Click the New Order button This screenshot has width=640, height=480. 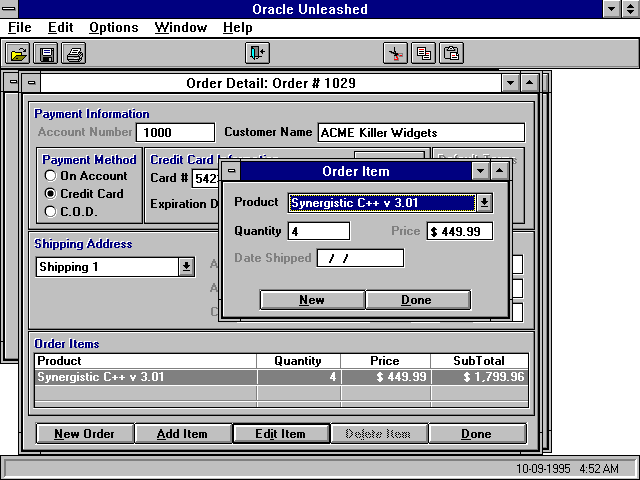pyautogui.click(x=84, y=434)
